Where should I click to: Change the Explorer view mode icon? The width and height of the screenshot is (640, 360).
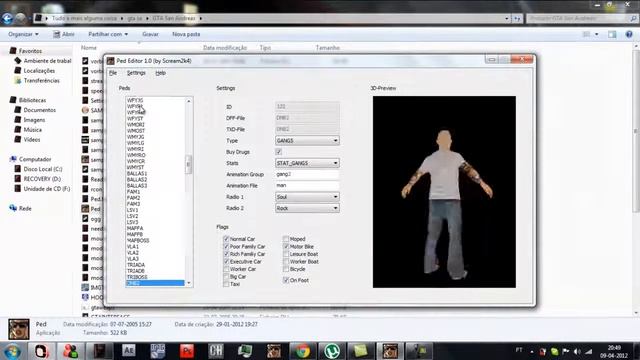[587, 34]
